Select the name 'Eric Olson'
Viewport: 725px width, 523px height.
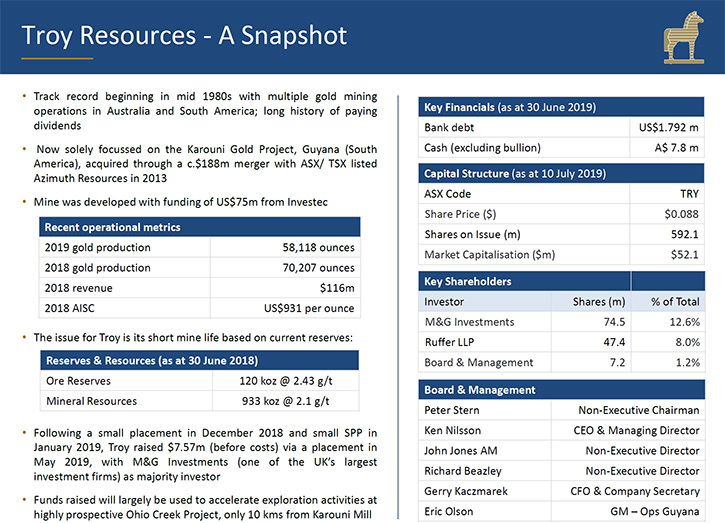coord(449,511)
